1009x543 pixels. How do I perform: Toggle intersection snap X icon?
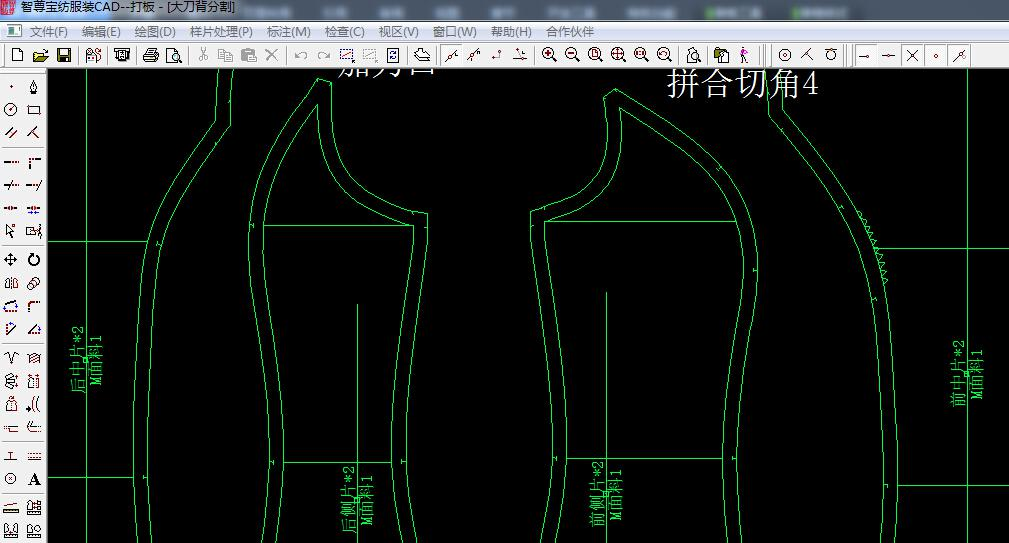click(x=912, y=56)
